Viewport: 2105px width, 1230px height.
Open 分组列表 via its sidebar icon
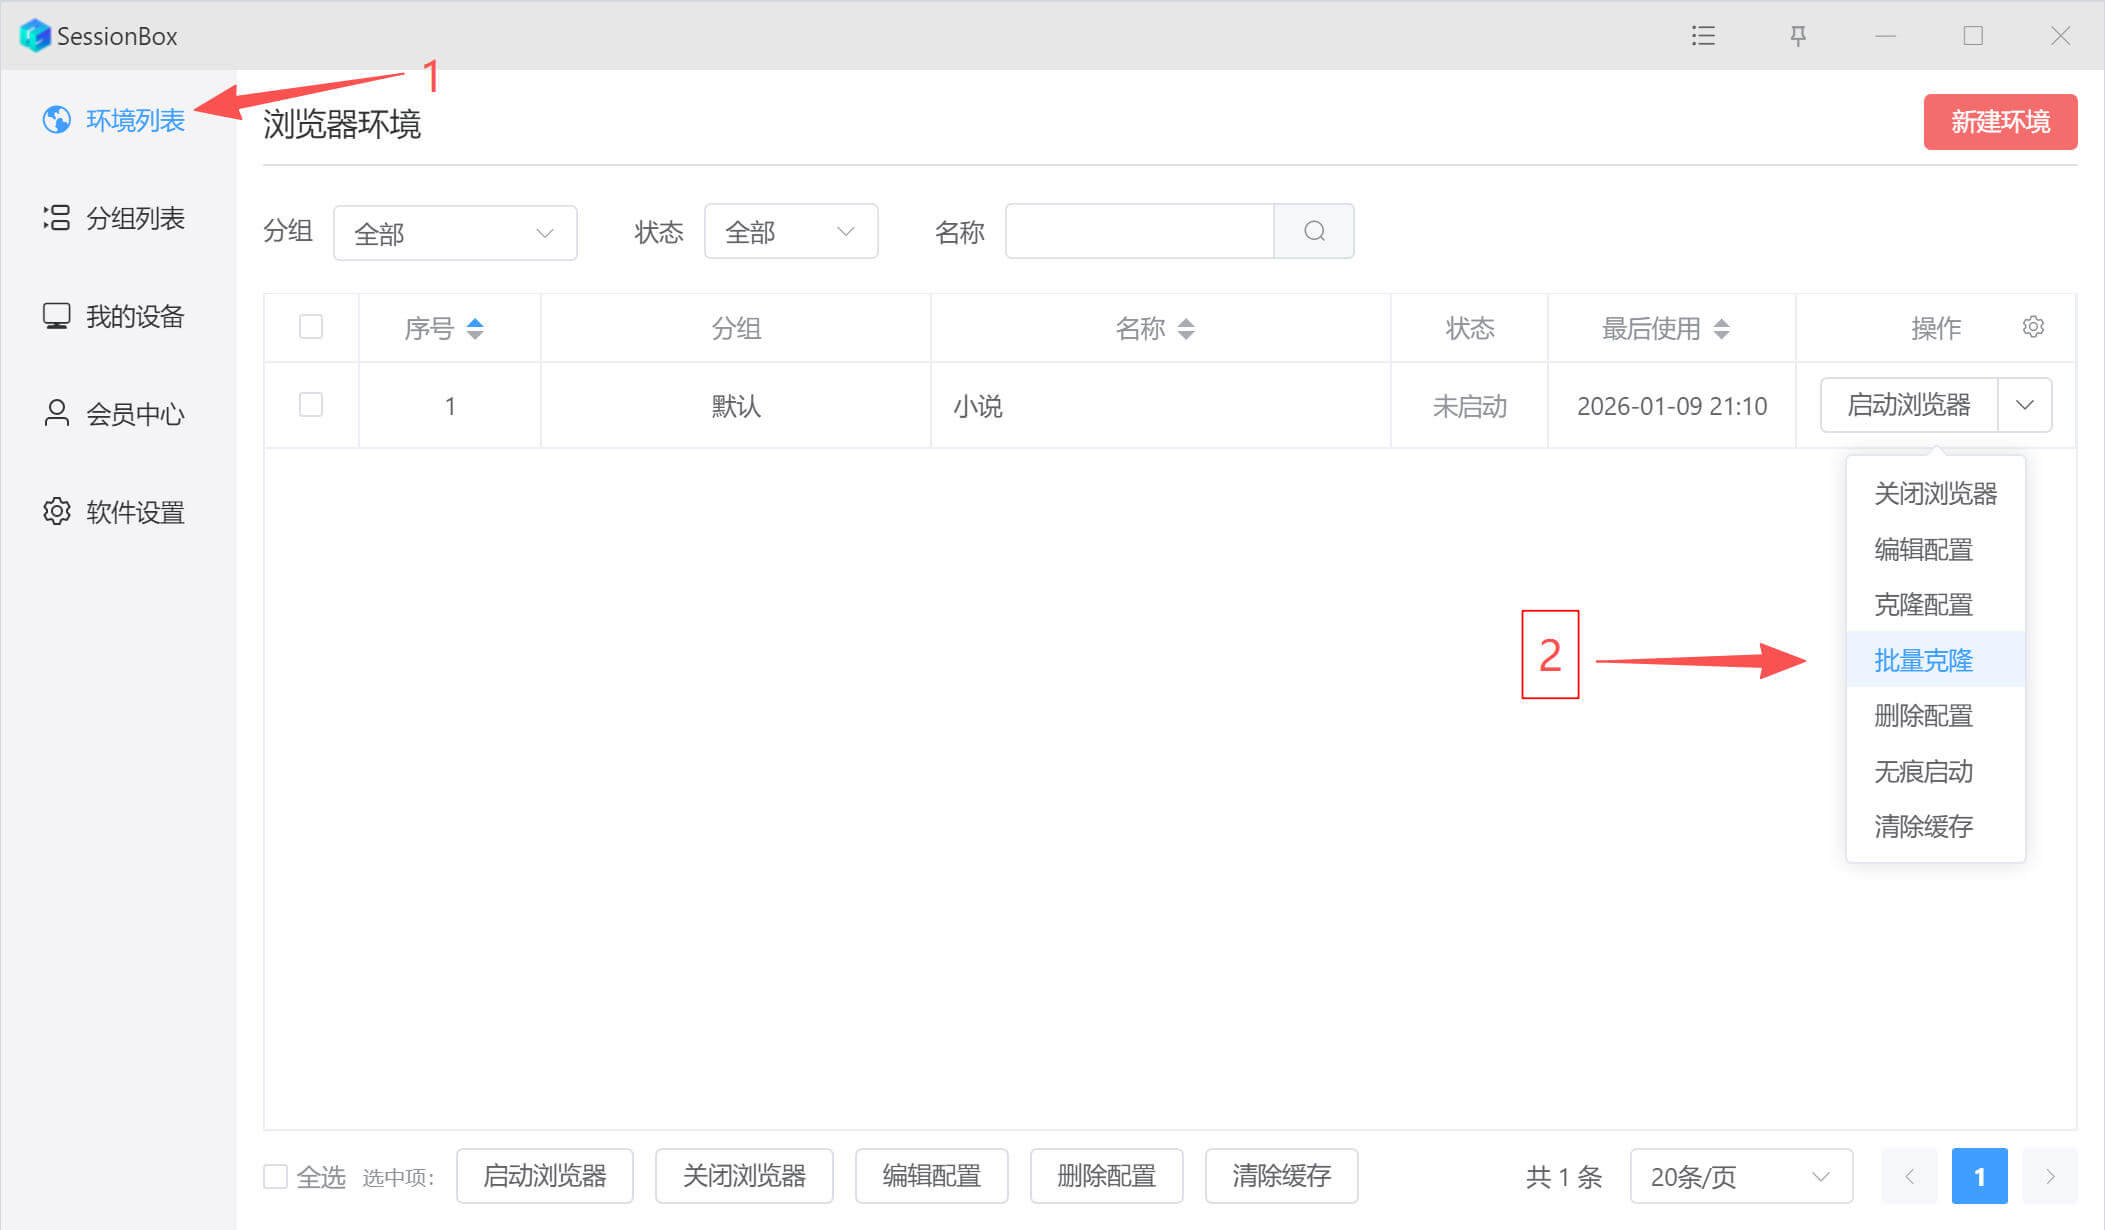coord(57,218)
